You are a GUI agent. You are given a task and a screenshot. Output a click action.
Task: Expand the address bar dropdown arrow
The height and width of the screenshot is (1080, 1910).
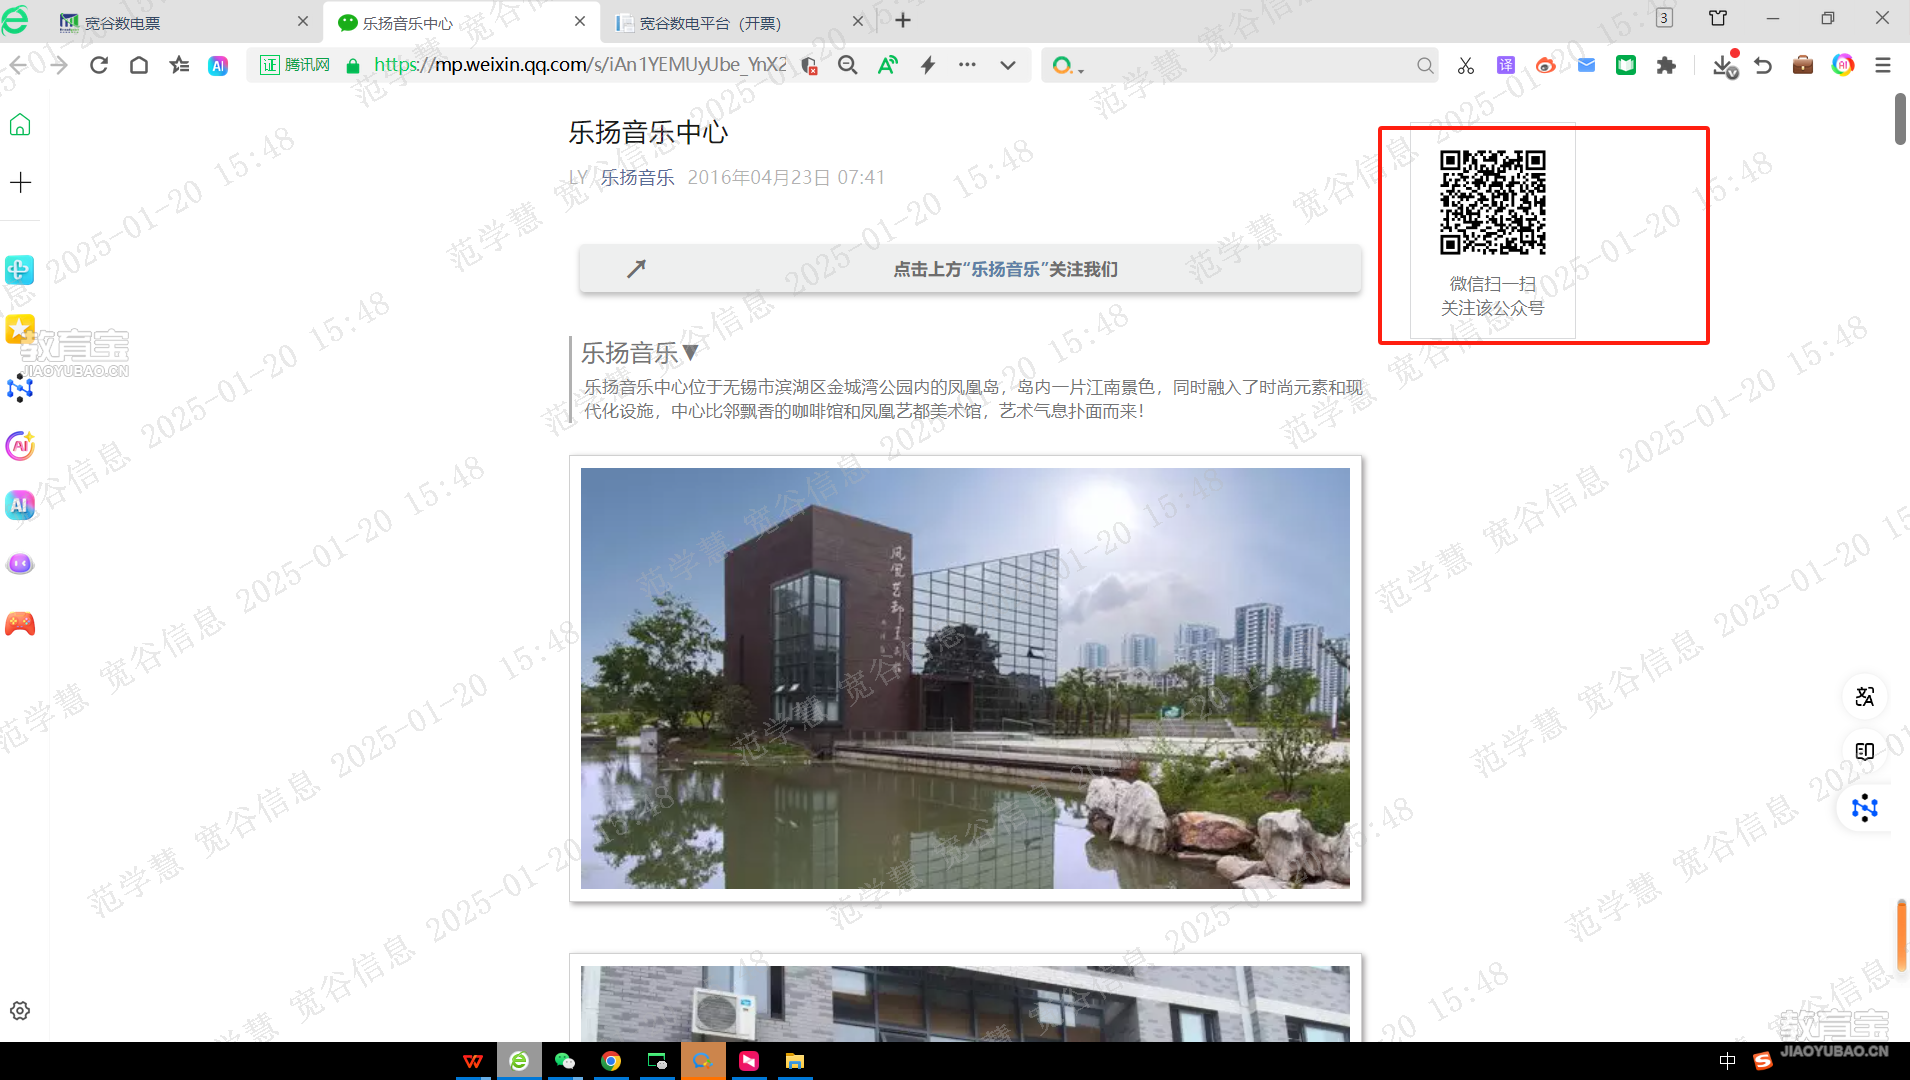(1008, 65)
